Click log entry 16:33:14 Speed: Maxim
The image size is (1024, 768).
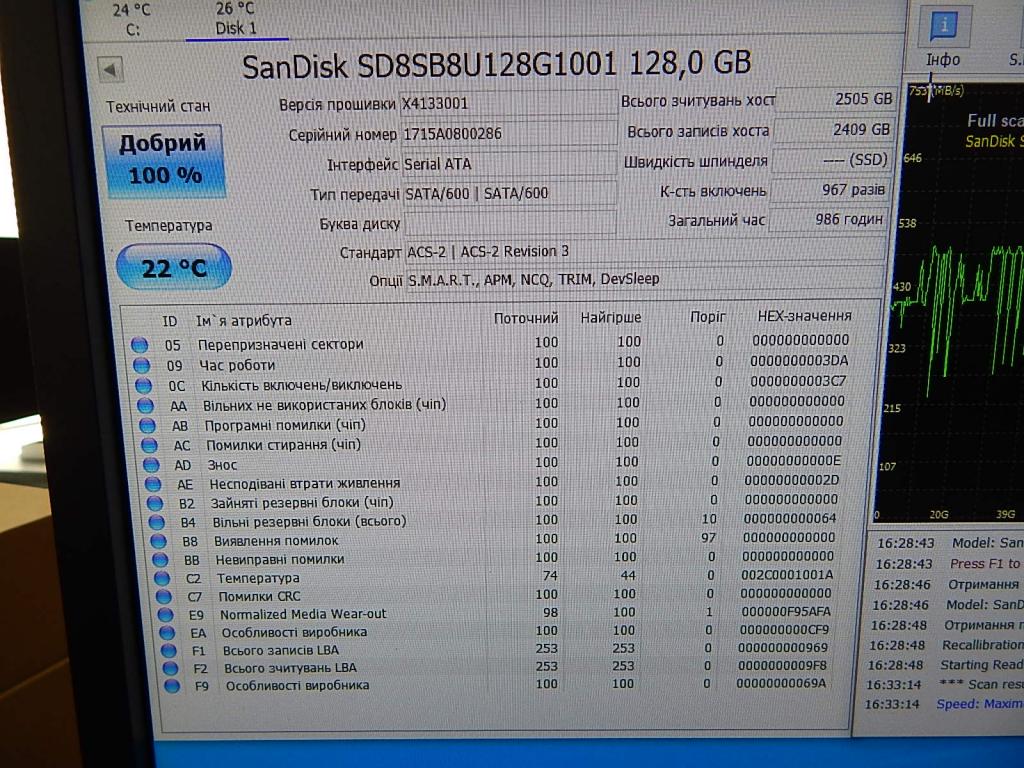pos(944,704)
